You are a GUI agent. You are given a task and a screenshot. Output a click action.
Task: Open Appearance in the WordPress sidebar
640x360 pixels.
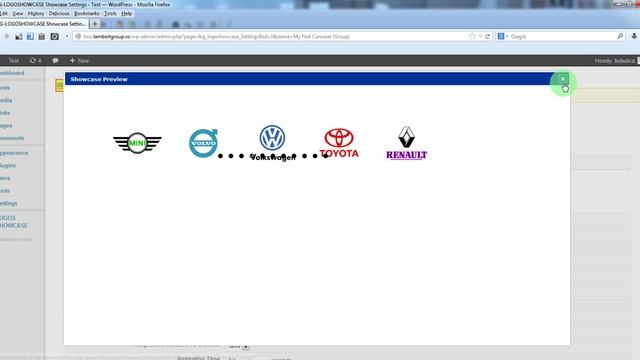click(14, 153)
